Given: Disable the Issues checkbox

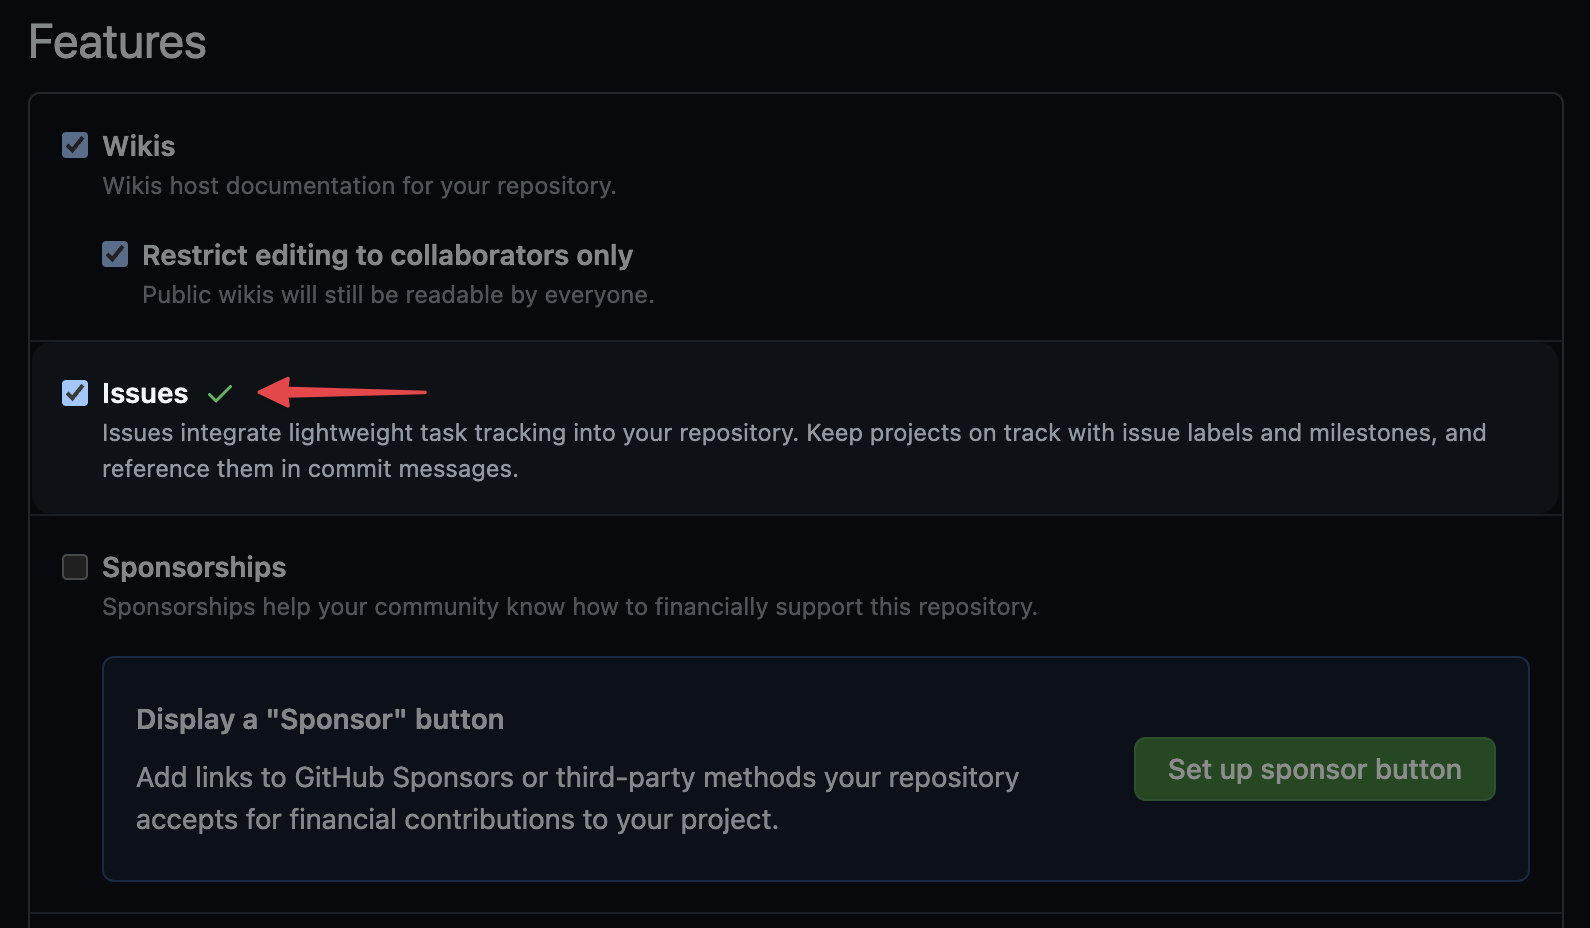Looking at the screenshot, I should click(75, 393).
